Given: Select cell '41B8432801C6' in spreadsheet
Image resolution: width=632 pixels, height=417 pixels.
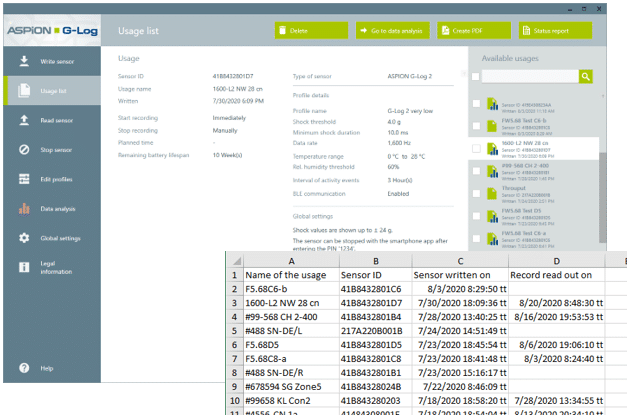Looking at the screenshot, I should point(376,289).
